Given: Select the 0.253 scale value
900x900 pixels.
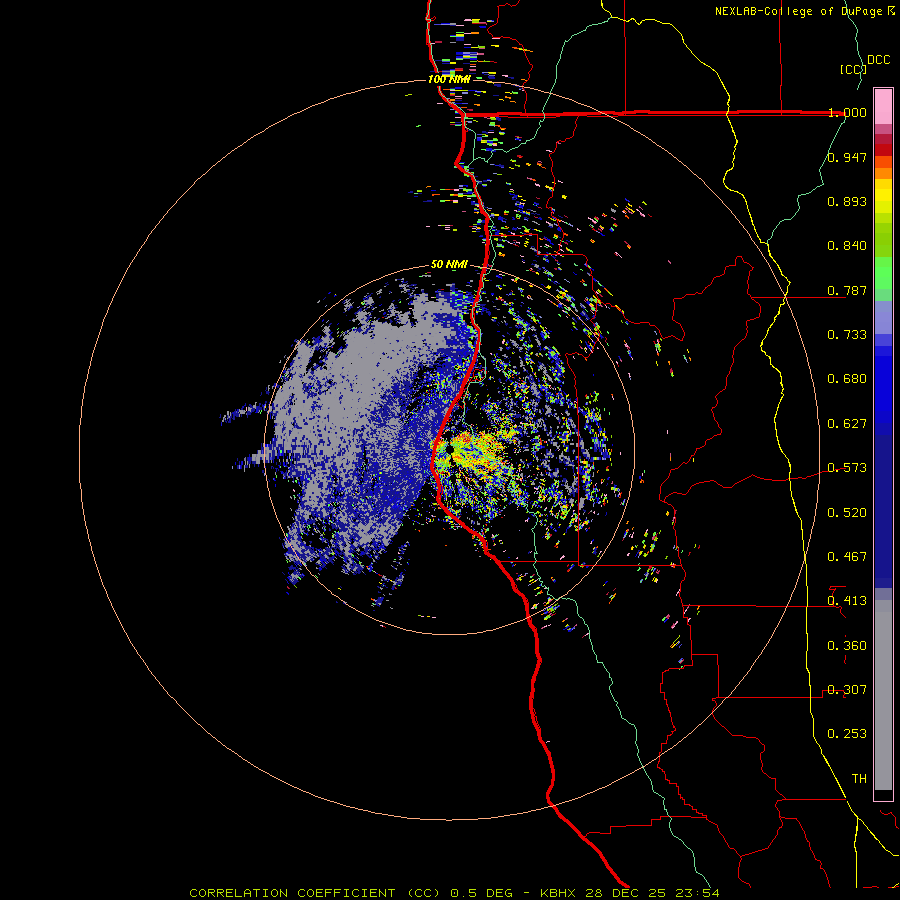Looking at the screenshot, I should coord(847,734).
